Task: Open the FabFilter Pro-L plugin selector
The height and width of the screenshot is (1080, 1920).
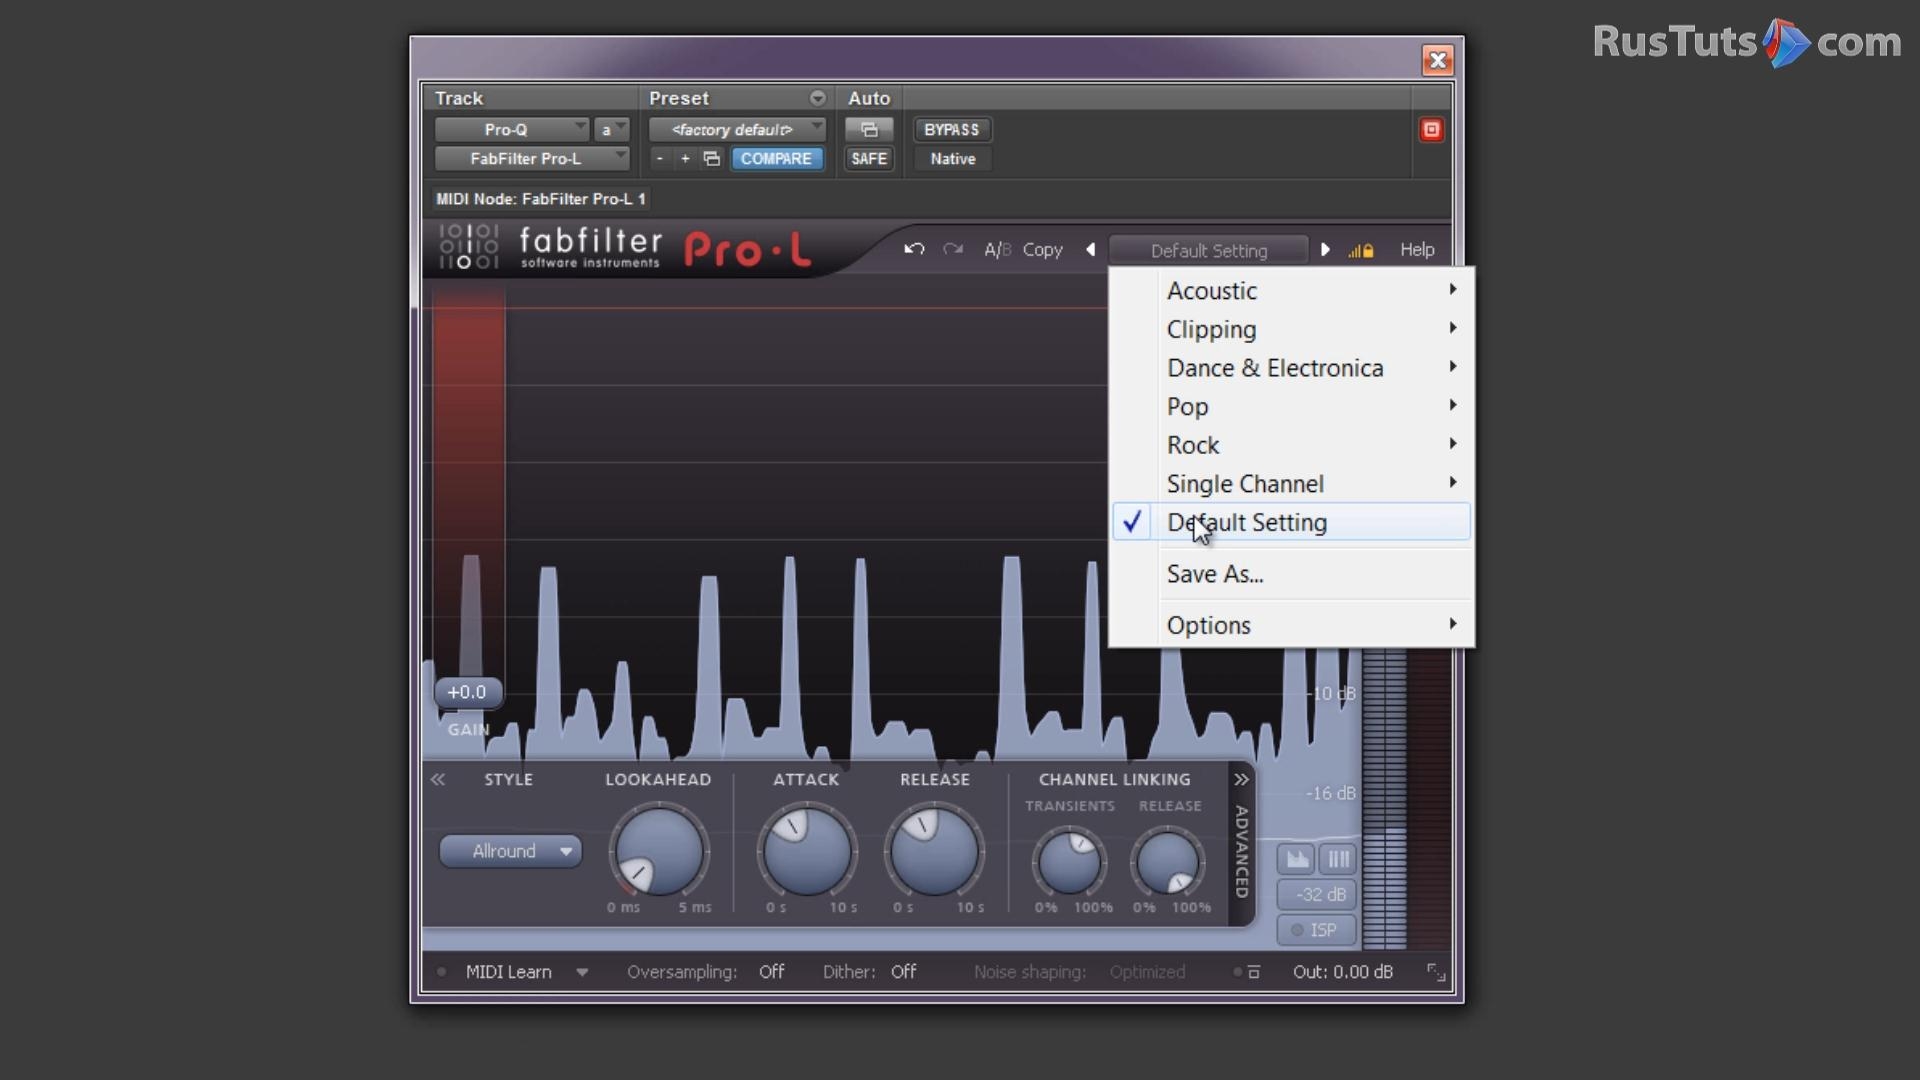Action: 532,159
